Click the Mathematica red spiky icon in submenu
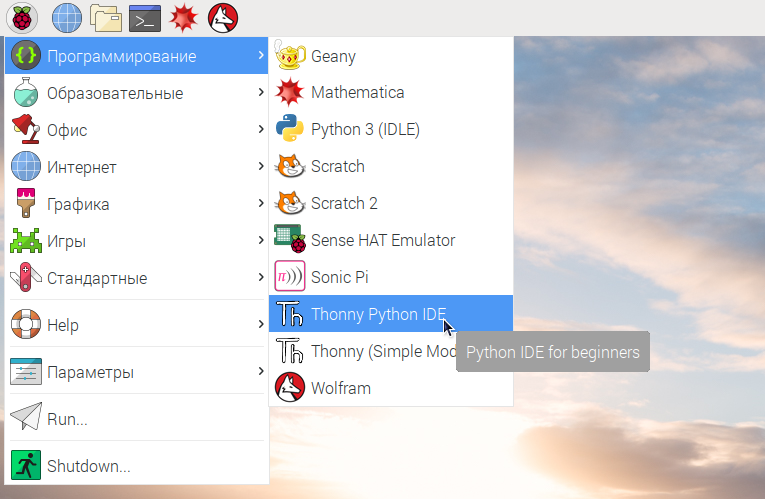The width and height of the screenshot is (765, 499). 290,92
